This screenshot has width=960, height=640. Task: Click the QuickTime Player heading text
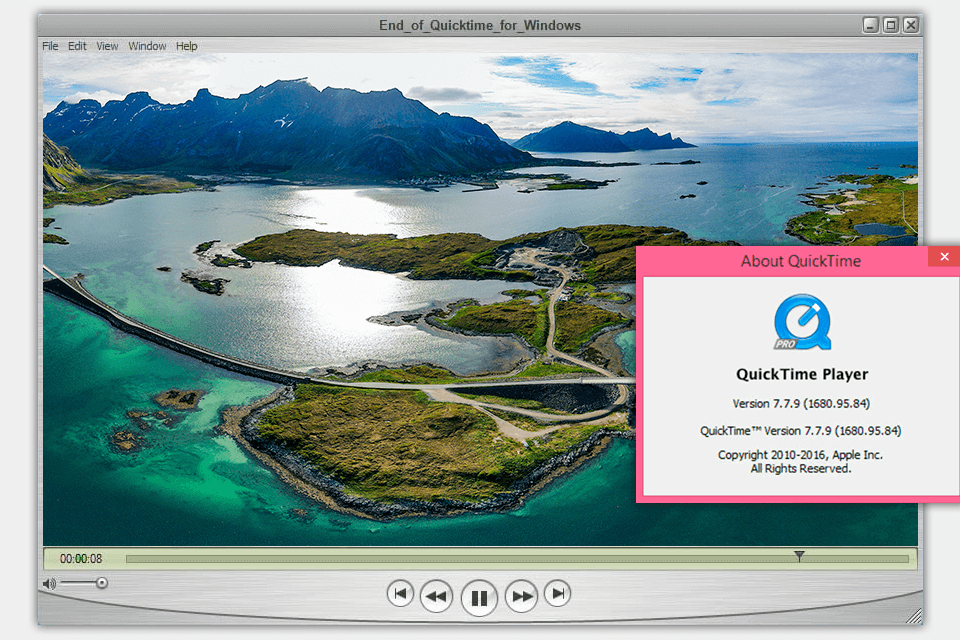802,374
